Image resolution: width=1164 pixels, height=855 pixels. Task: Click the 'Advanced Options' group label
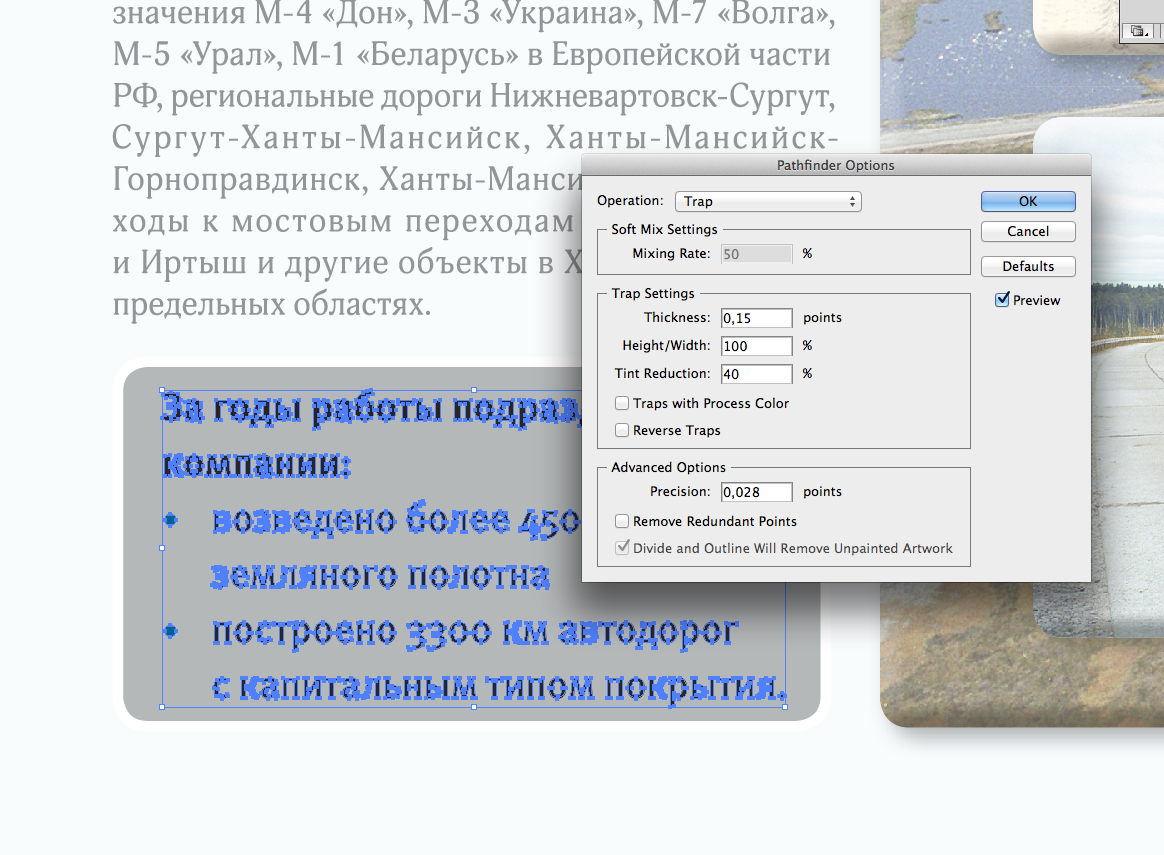tap(668, 468)
